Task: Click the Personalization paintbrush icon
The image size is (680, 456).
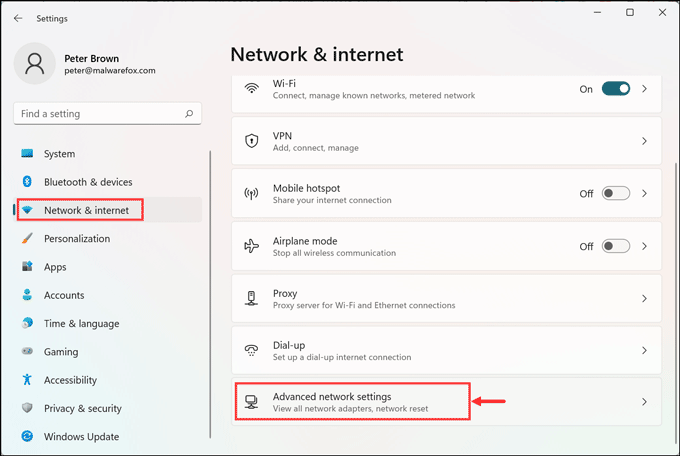Action: coord(27,239)
